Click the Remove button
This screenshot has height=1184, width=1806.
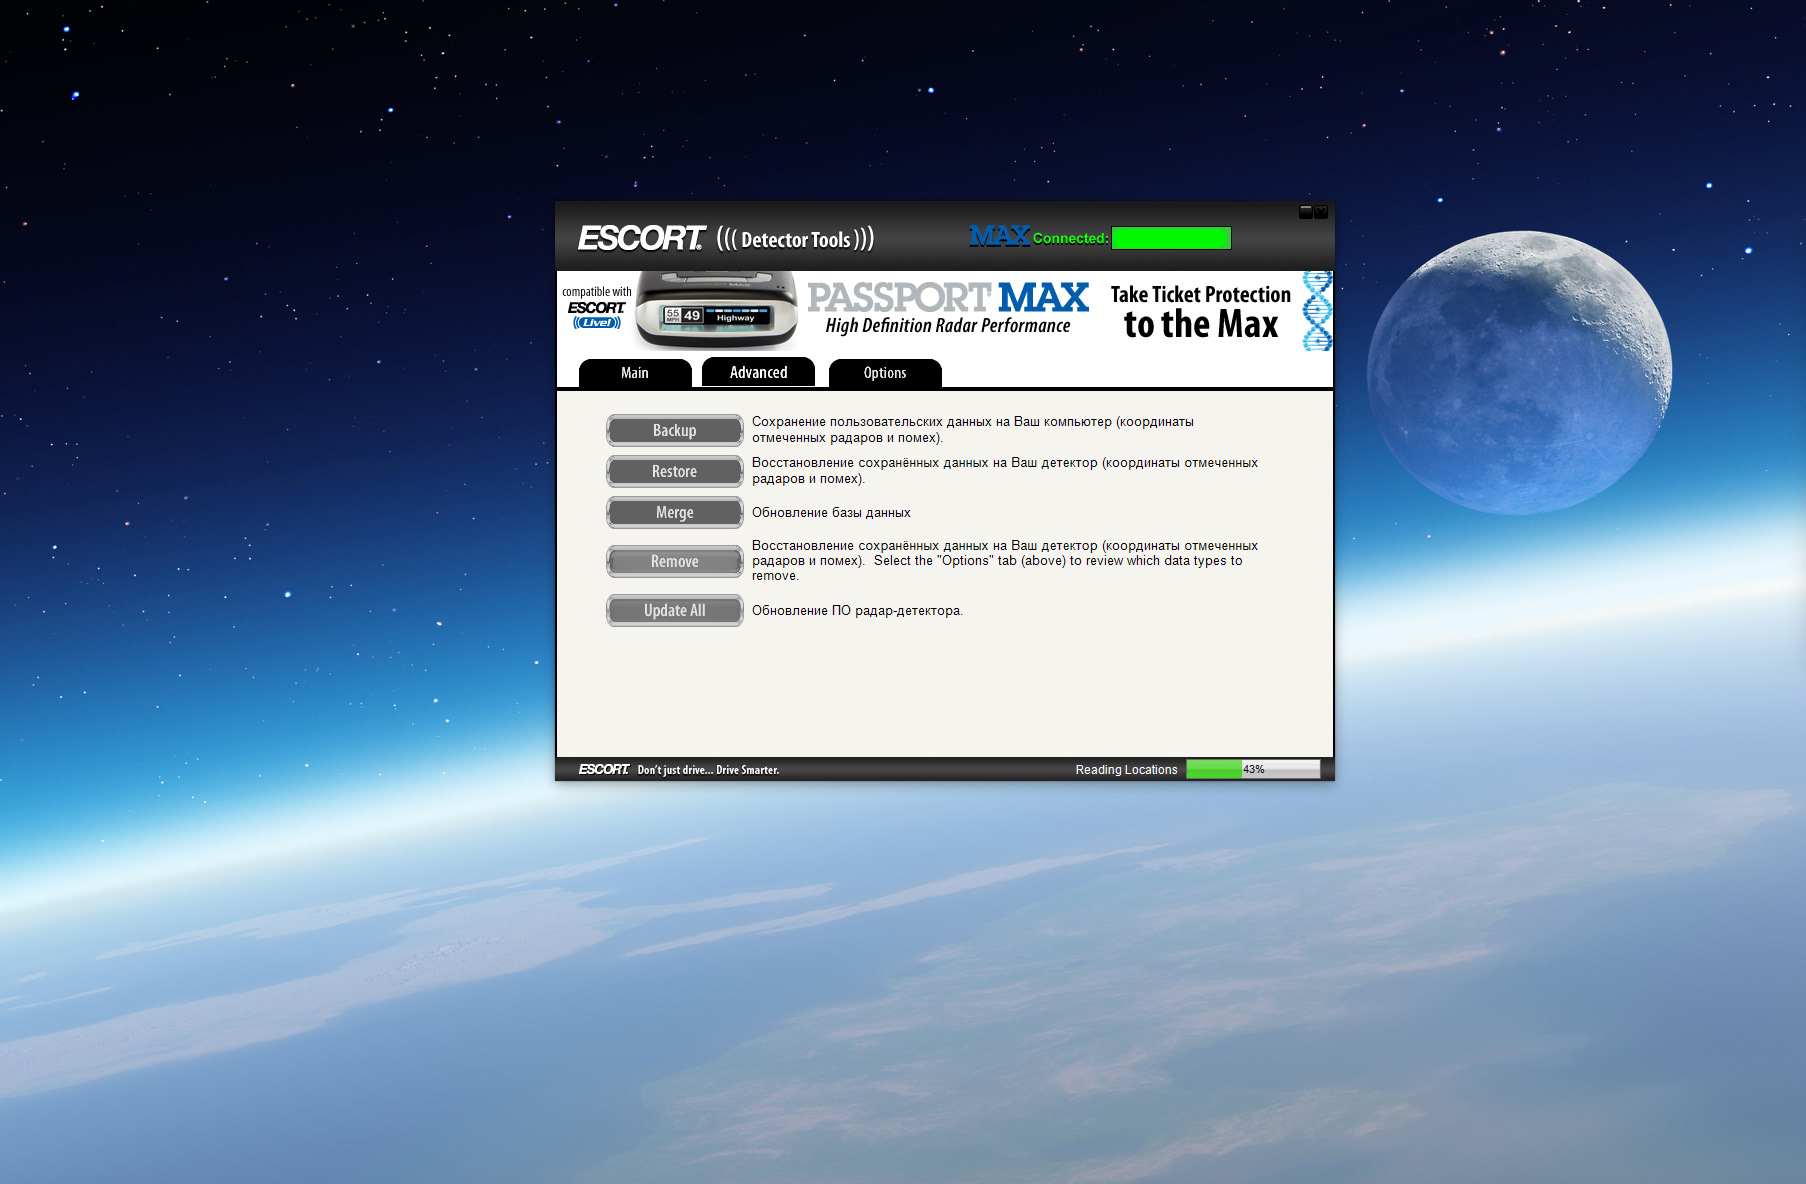(675, 561)
